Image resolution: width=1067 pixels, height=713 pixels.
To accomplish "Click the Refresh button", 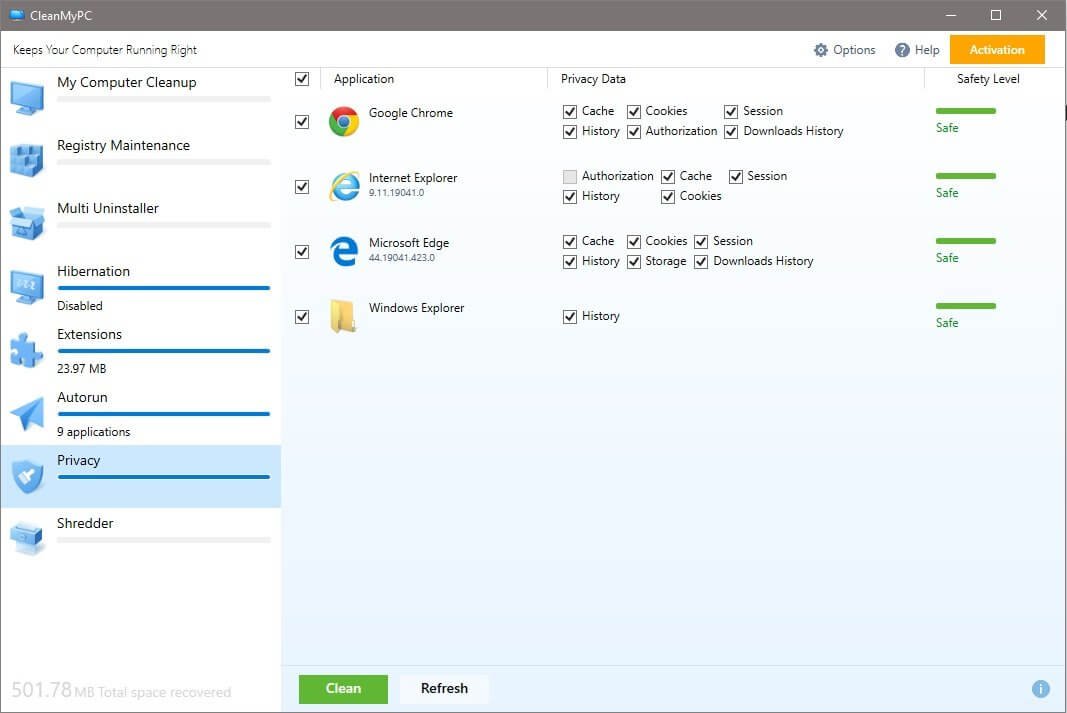I will coord(444,689).
